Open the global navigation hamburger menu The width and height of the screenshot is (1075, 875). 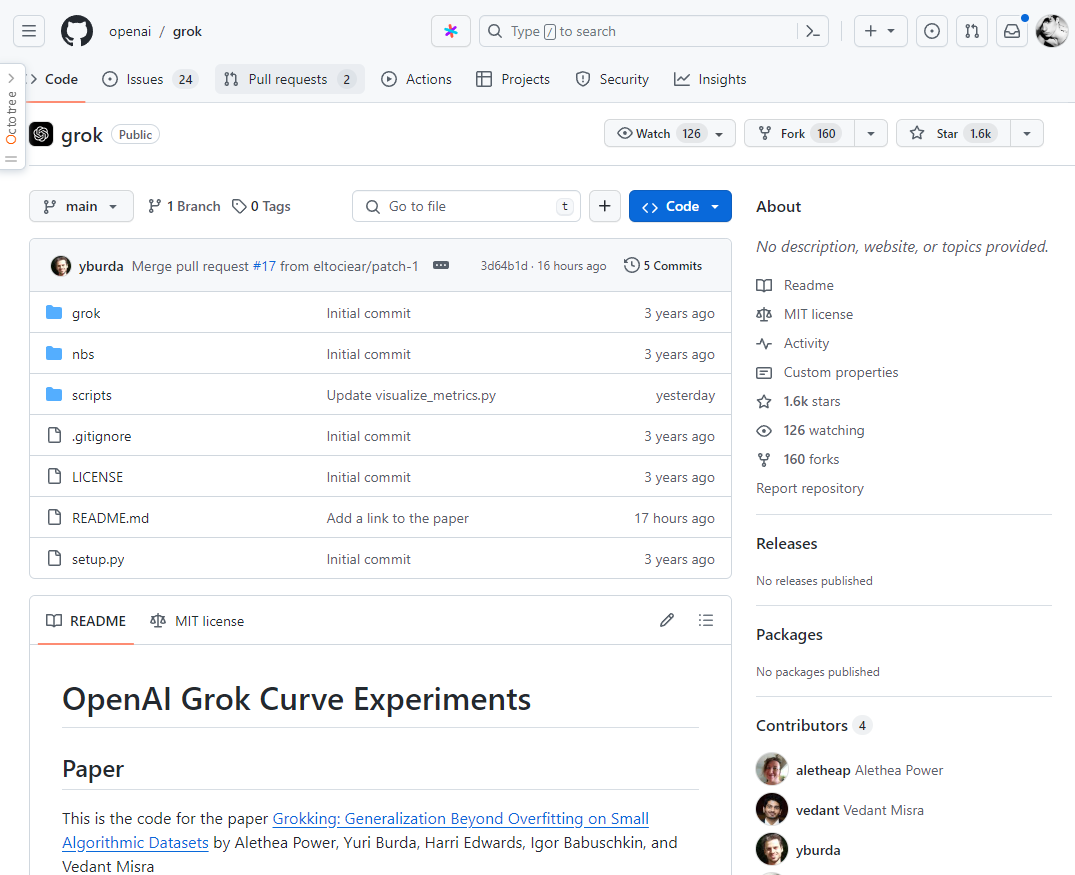point(29,31)
